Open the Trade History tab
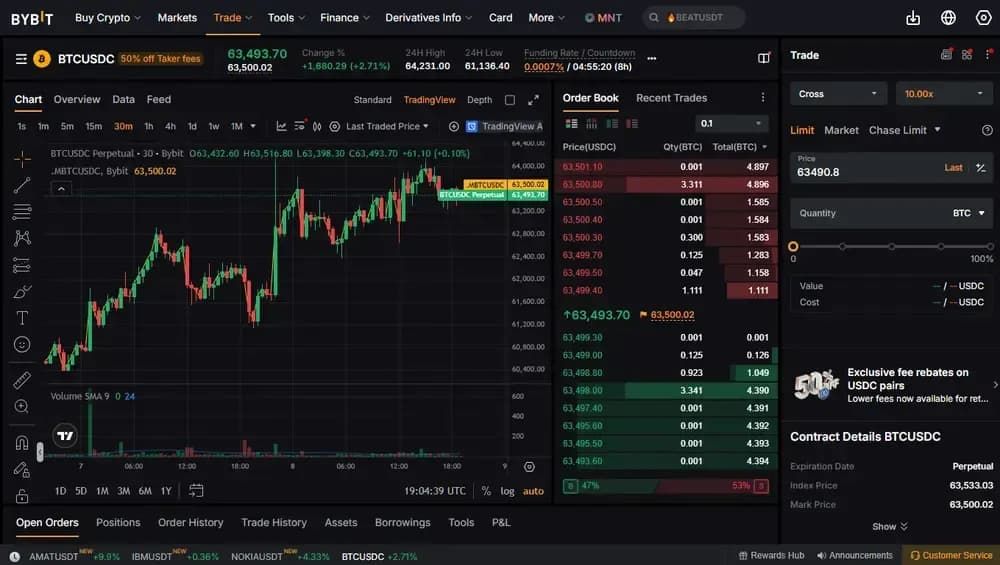1000x565 pixels. click(x=274, y=522)
